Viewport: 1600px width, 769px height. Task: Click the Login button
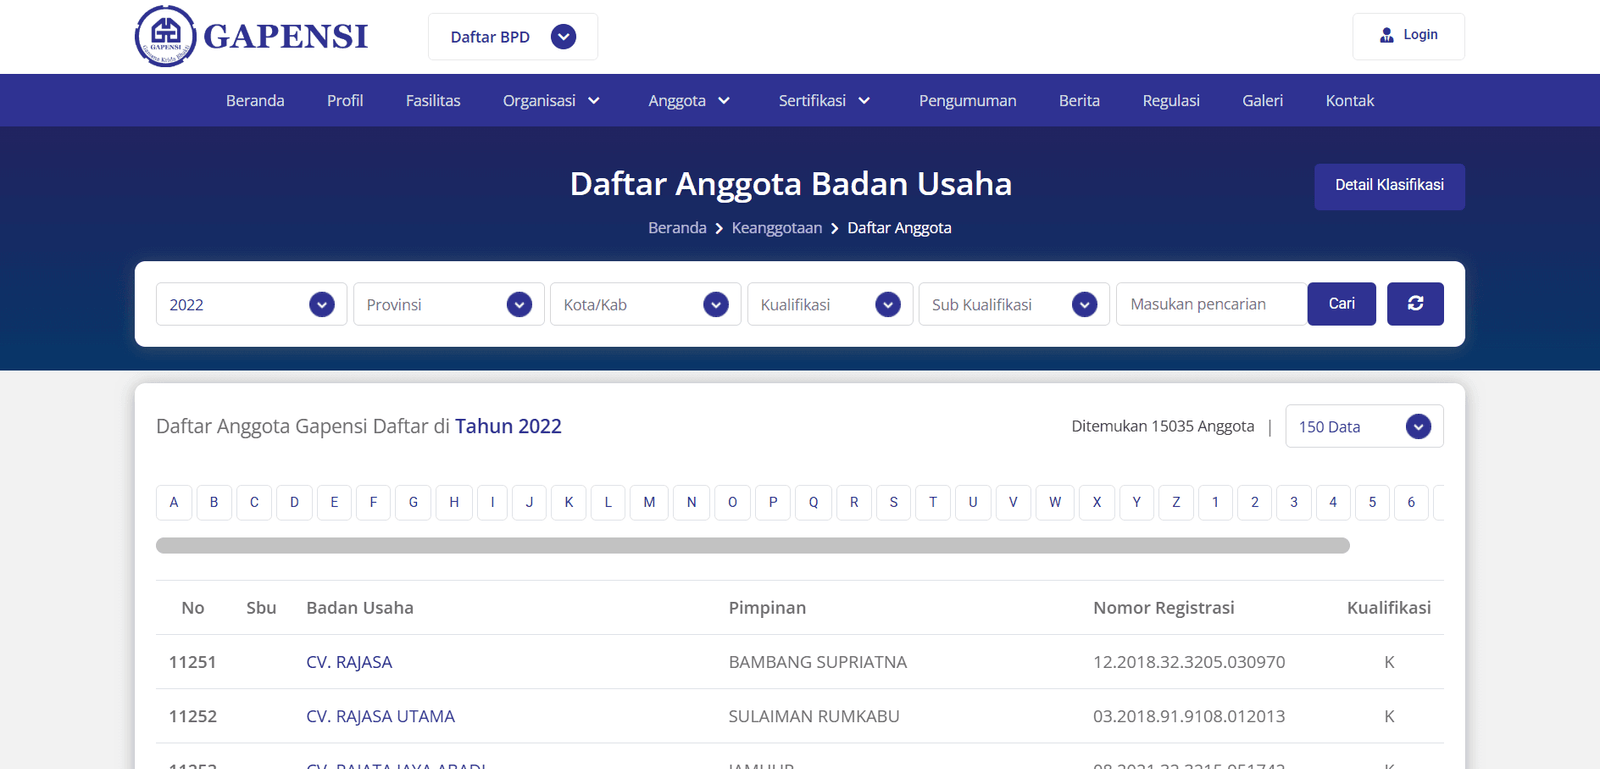(1408, 36)
